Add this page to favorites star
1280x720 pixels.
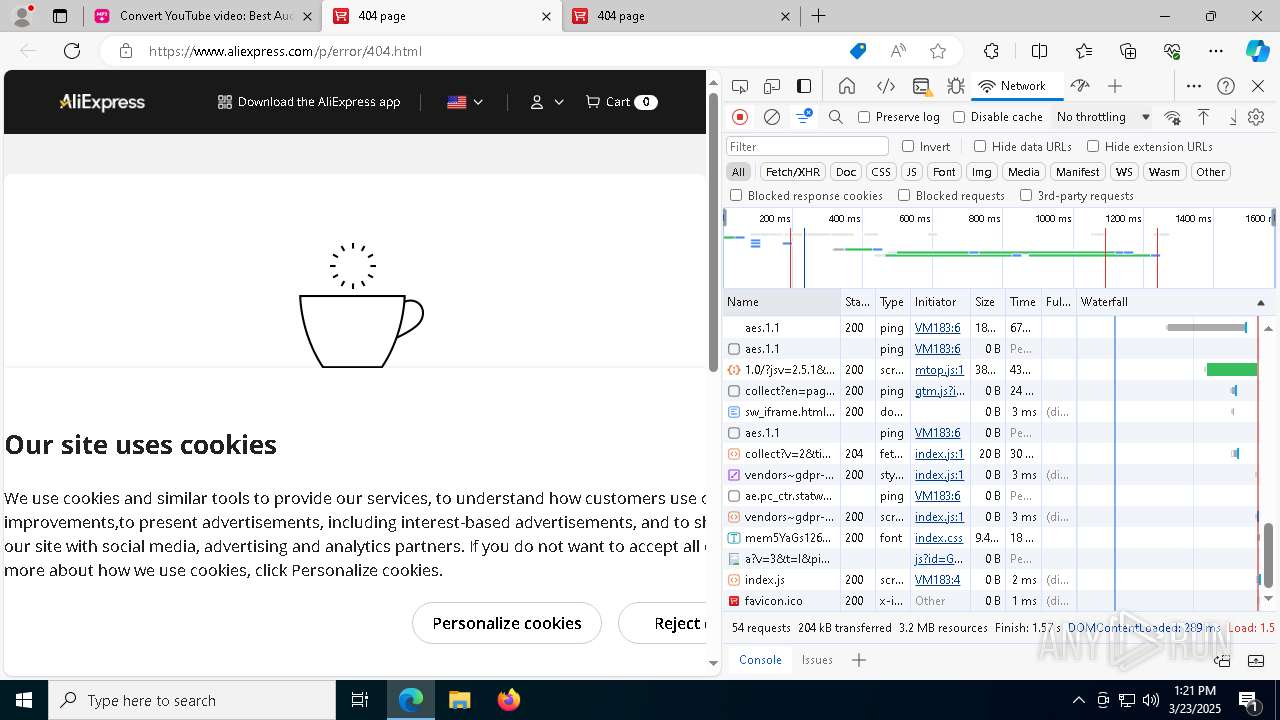pyautogui.click(x=938, y=51)
